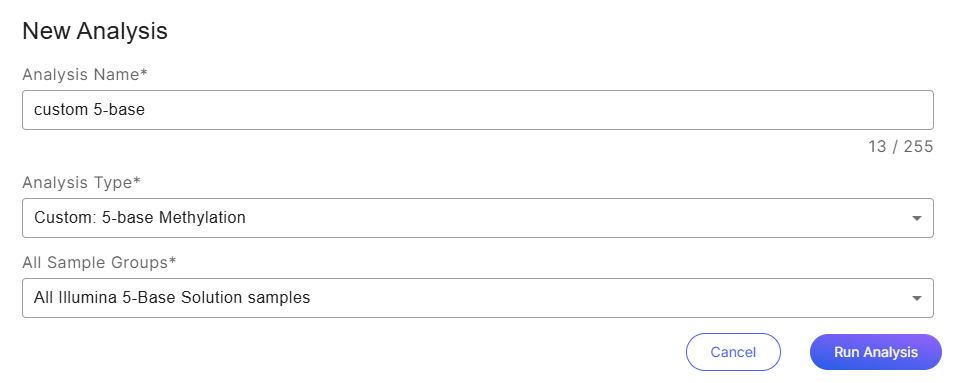This screenshot has width=955, height=383.
Task: Place cursor in the 'custom 5-base' text
Action: click(90, 110)
